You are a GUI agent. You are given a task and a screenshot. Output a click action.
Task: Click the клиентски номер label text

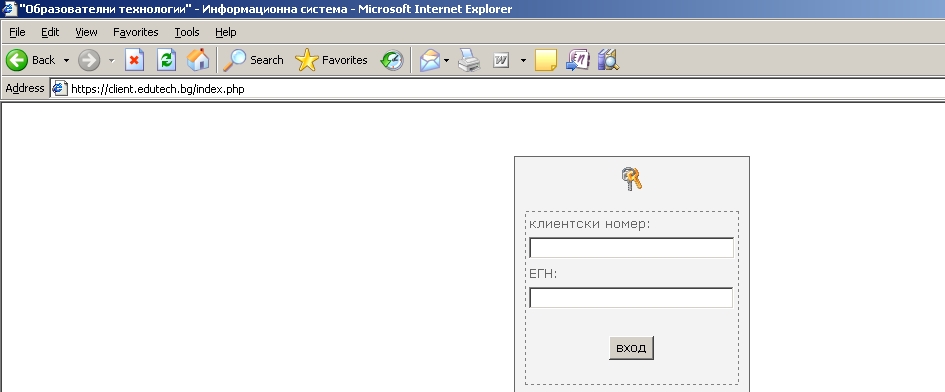[x=590, y=224]
